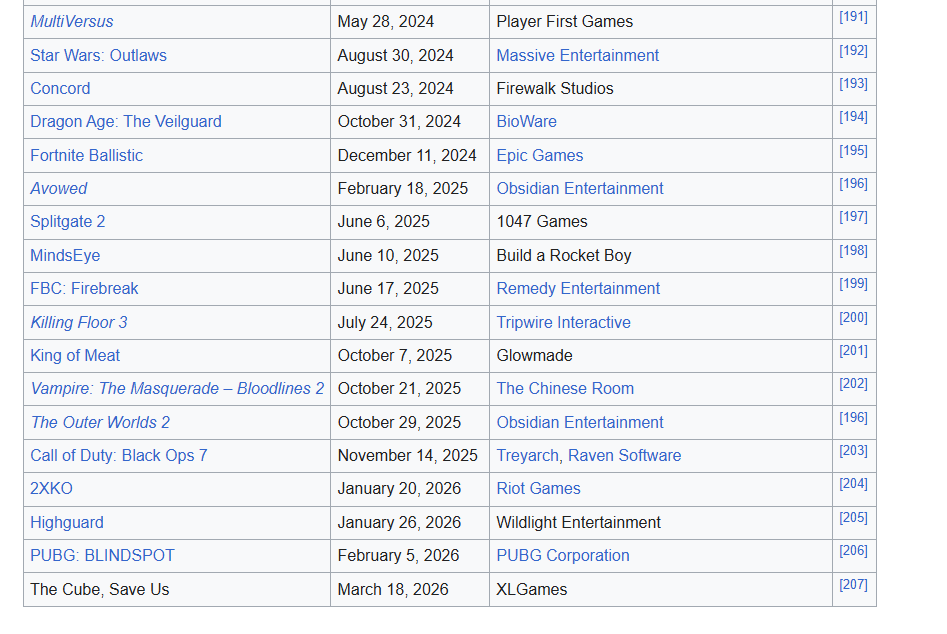Jump to citation [199]
Image resolution: width=947 pixels, height=634 pixels.
853,284
